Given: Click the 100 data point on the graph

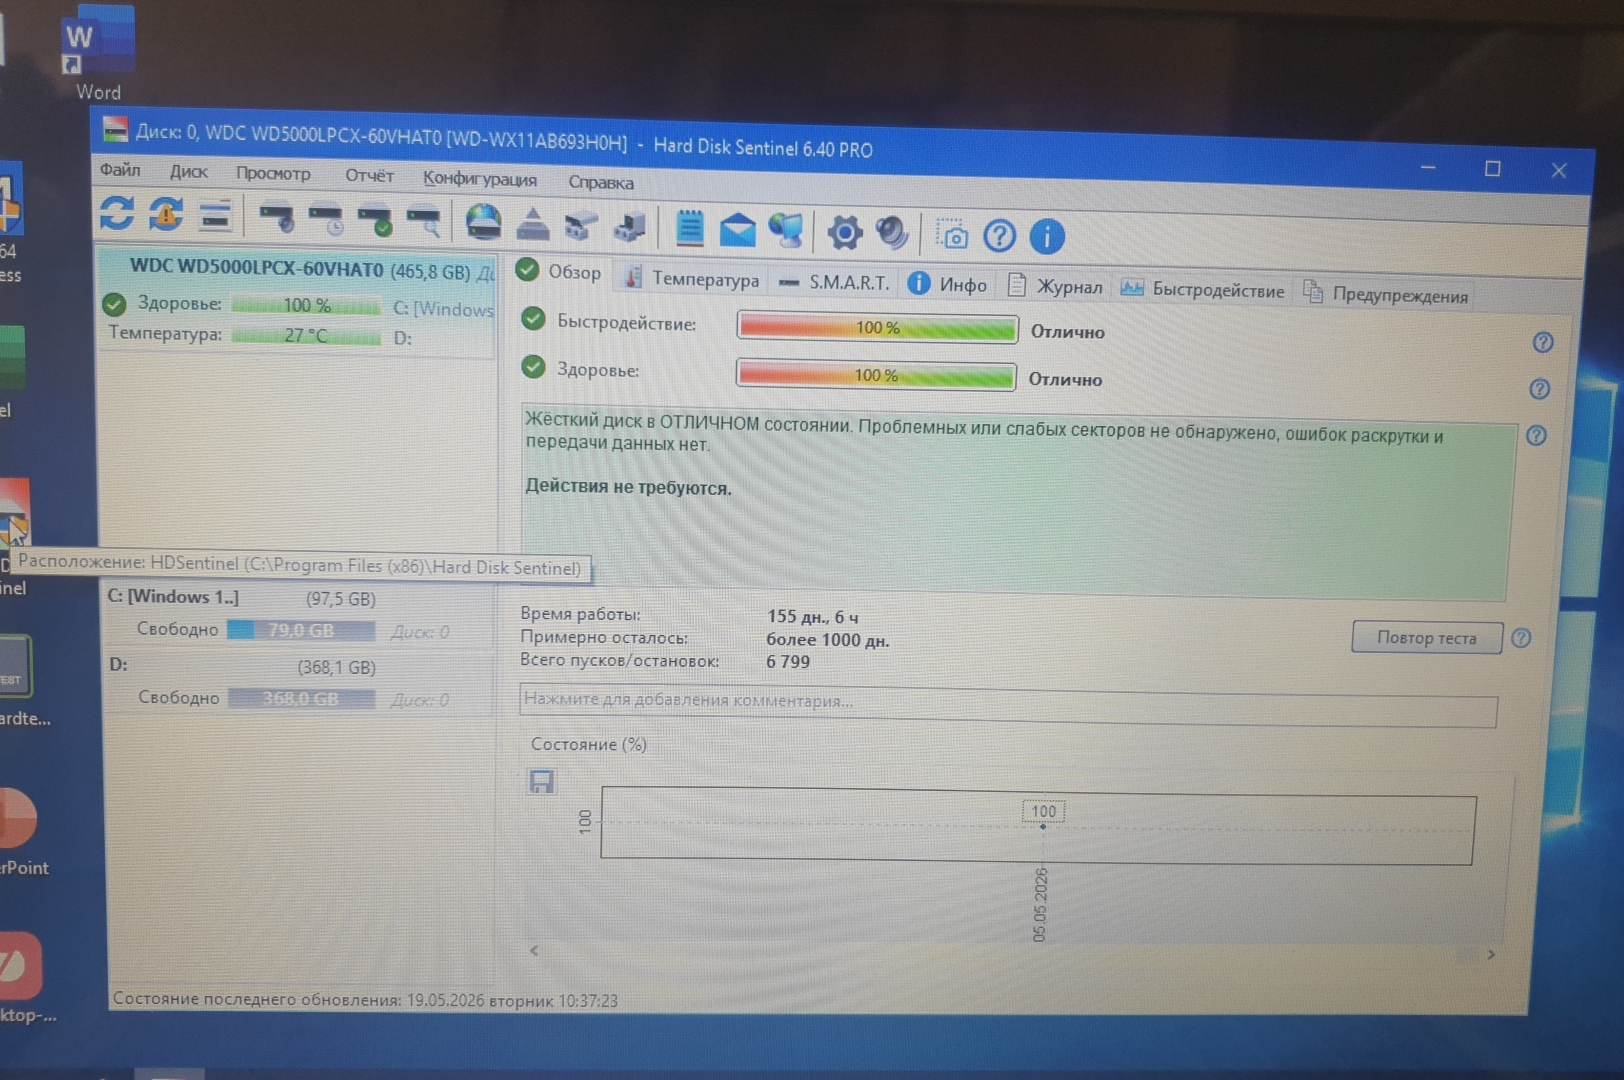Looking at the screenshot, I should (x=1043, y=826).
